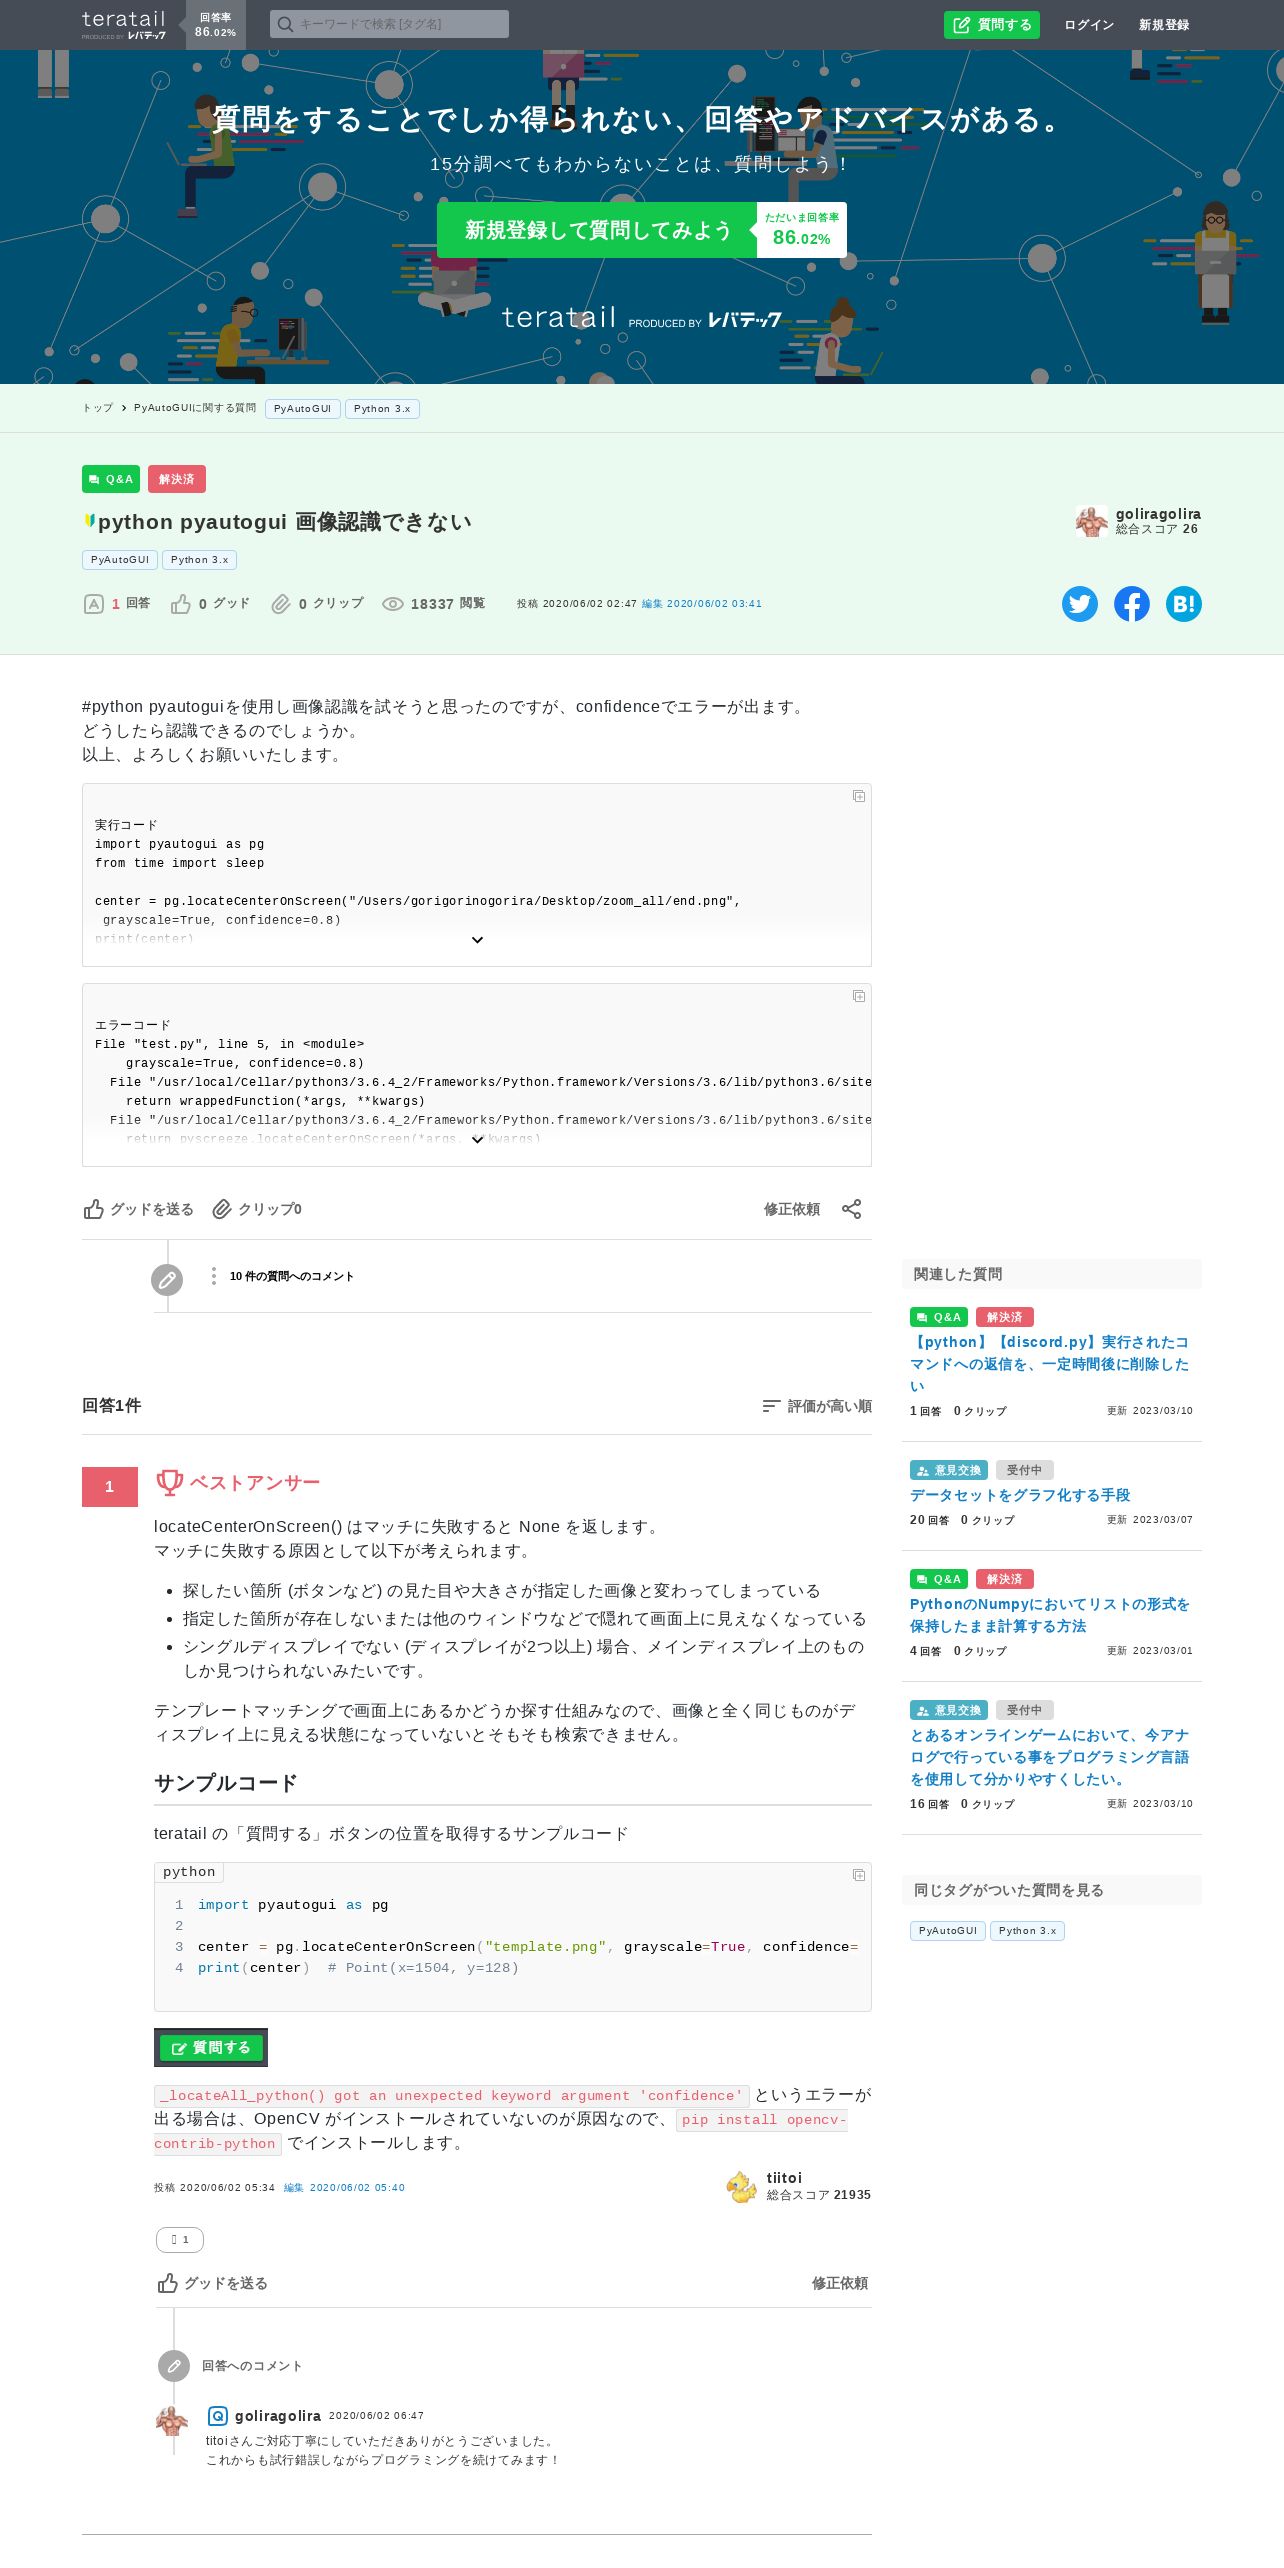The width and height of the screenshot is (1284, 2568).
Task: Share on Hatena Bookmark
Action: click(x=1184, y=604)
